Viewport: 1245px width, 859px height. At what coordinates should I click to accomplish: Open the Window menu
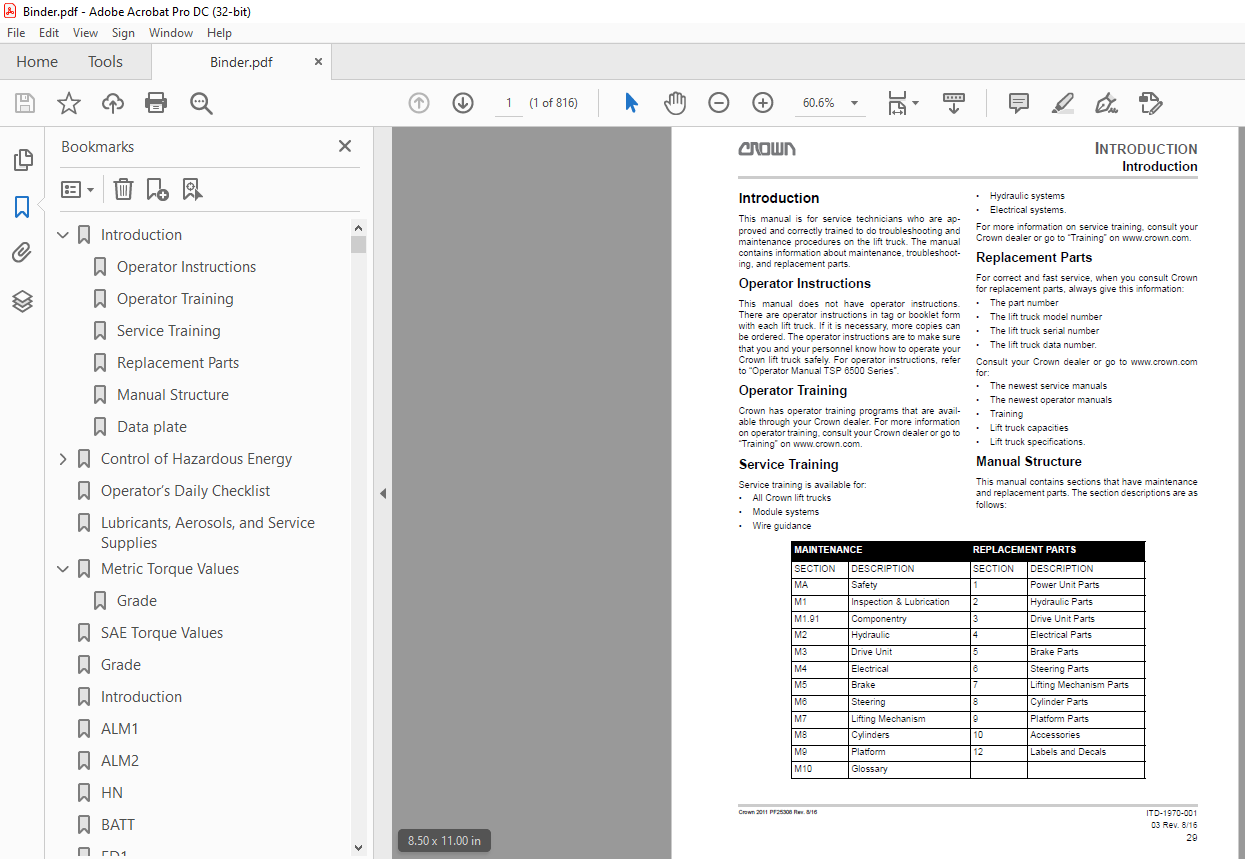pyautogui.click(x=171, y=32)
